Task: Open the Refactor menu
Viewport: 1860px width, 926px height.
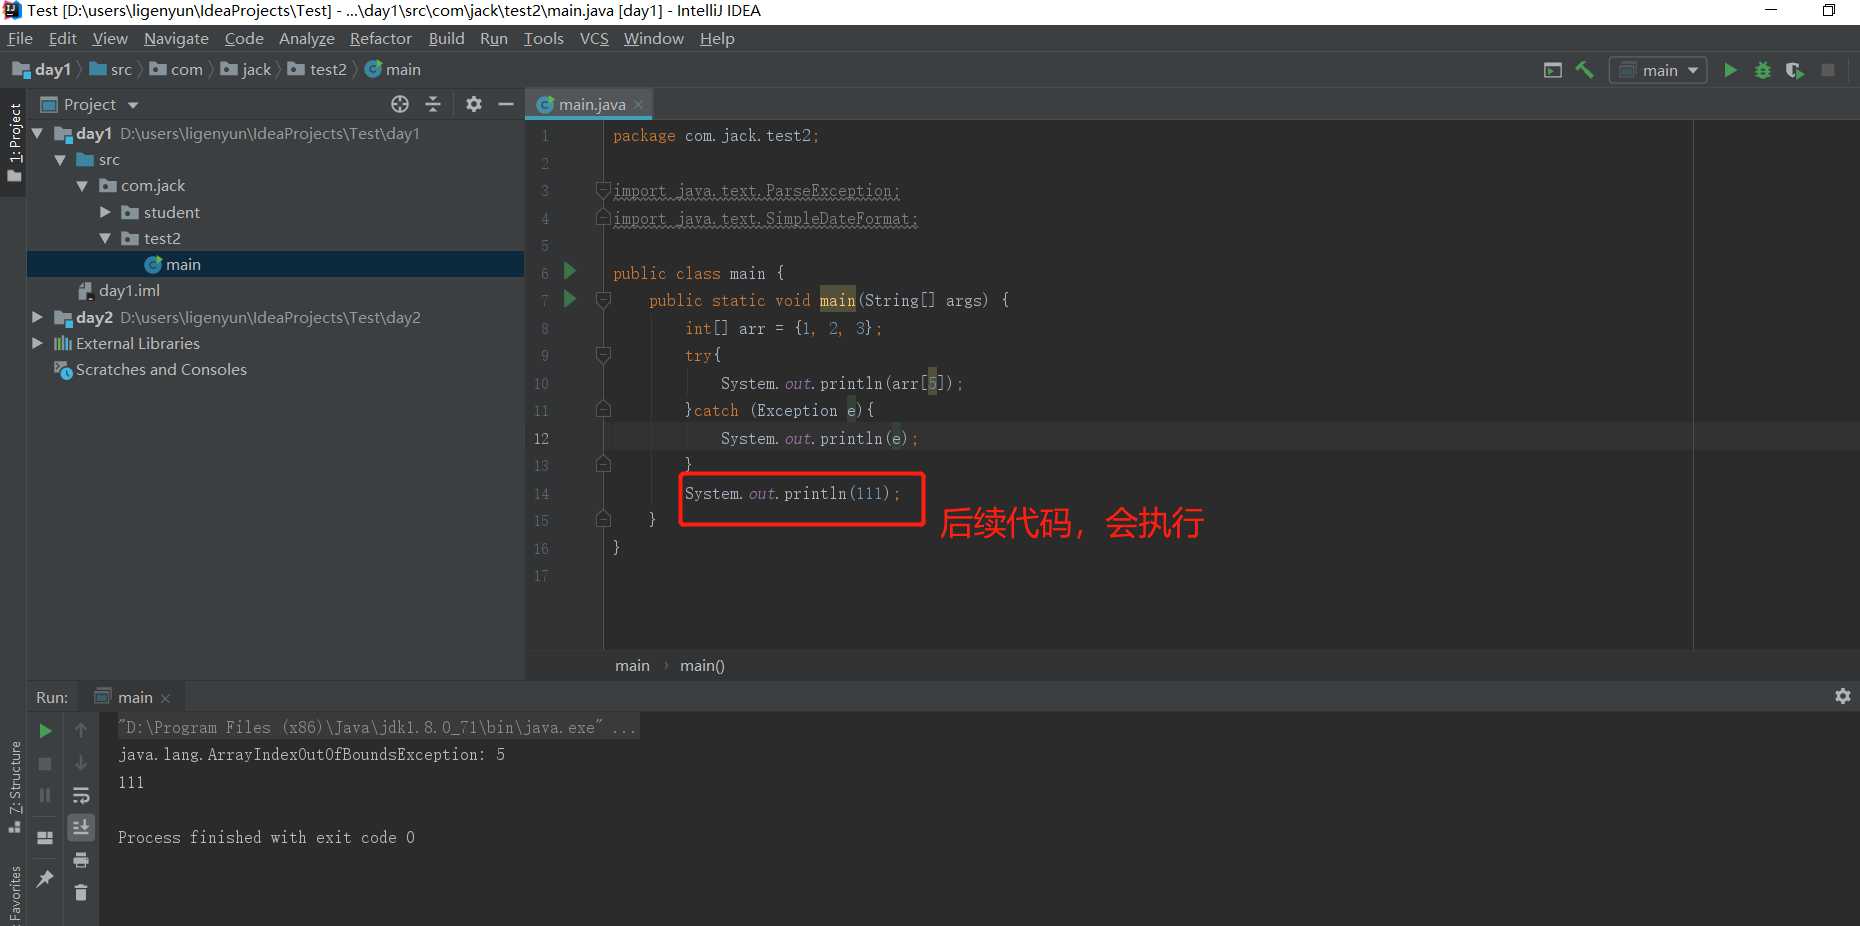Action: click(380, 38)
